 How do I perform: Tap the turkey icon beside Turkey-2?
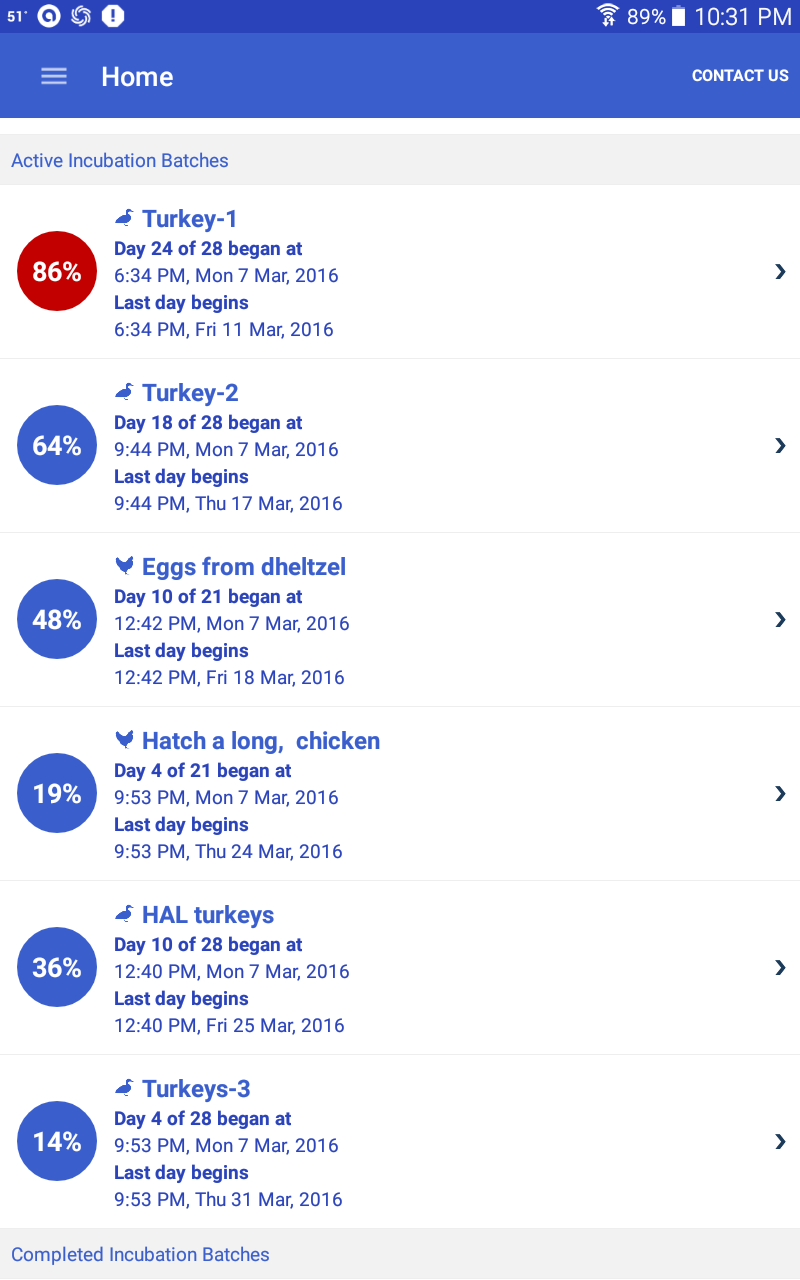tap(124, 391)
